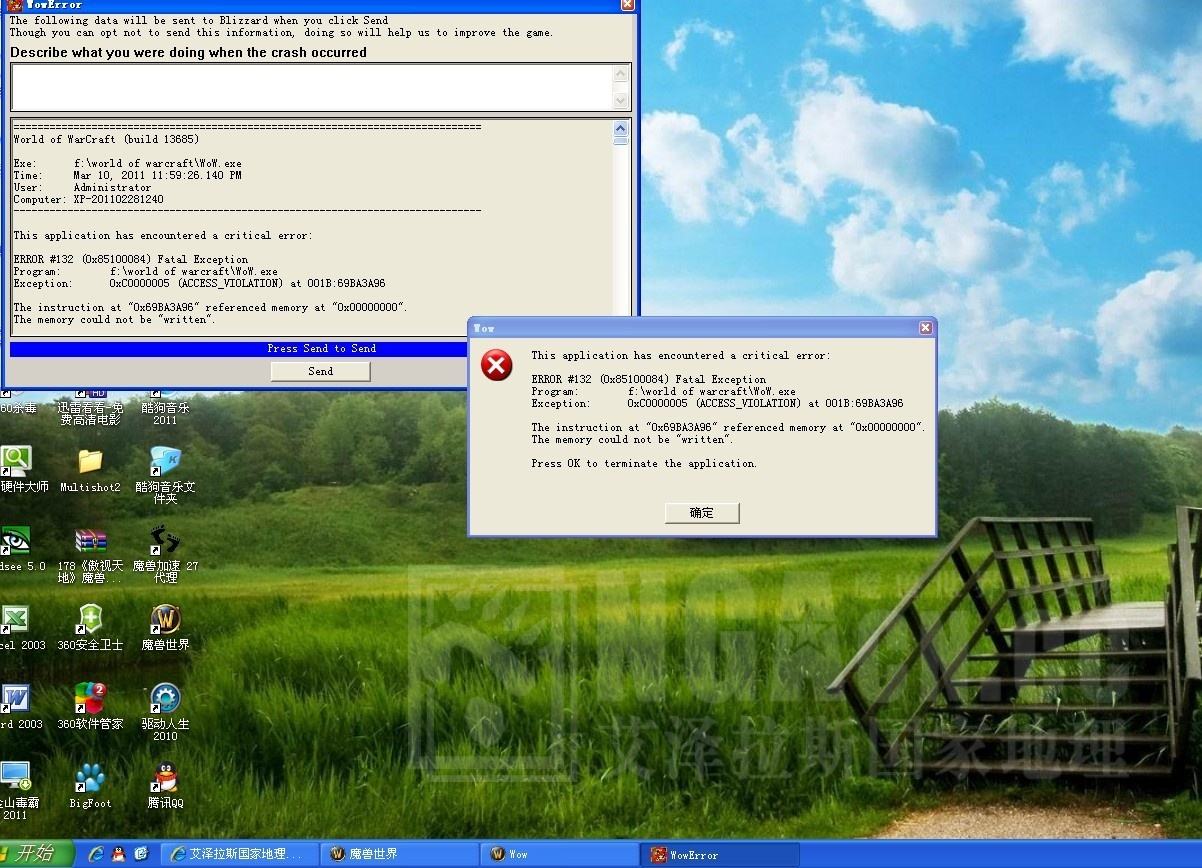Open 驱动人生 2010 desktop shortcut
Screen dimensions: 1202x868
click(x=165, y=712)
